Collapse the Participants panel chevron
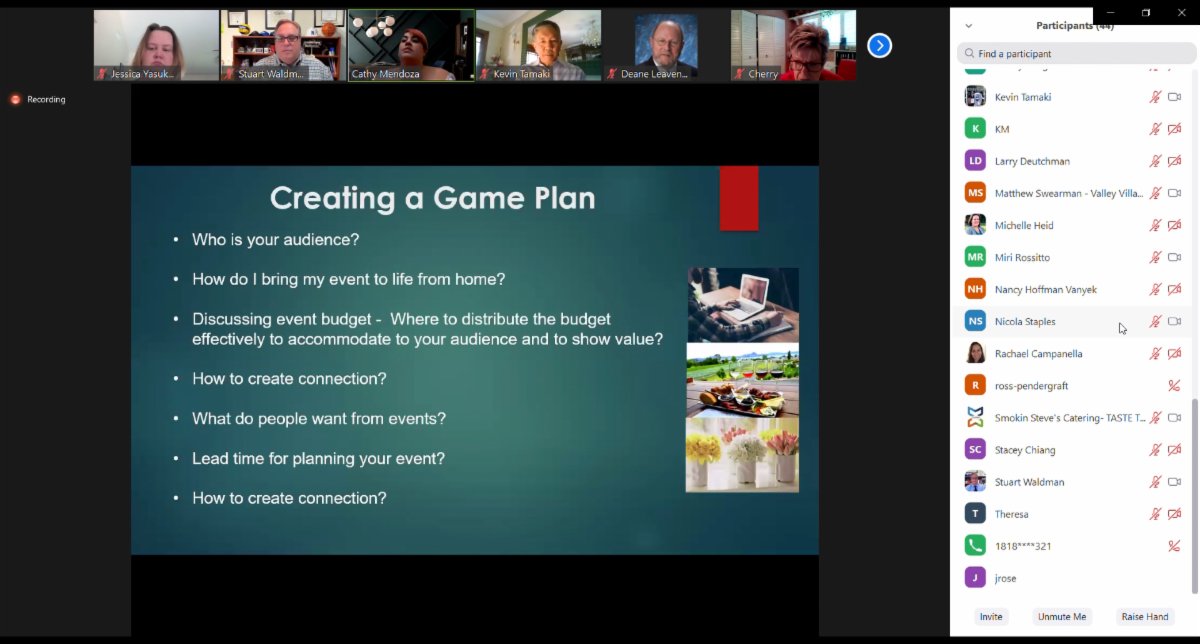Screen dimensions: 1200x644 click(x=968, y=26)
